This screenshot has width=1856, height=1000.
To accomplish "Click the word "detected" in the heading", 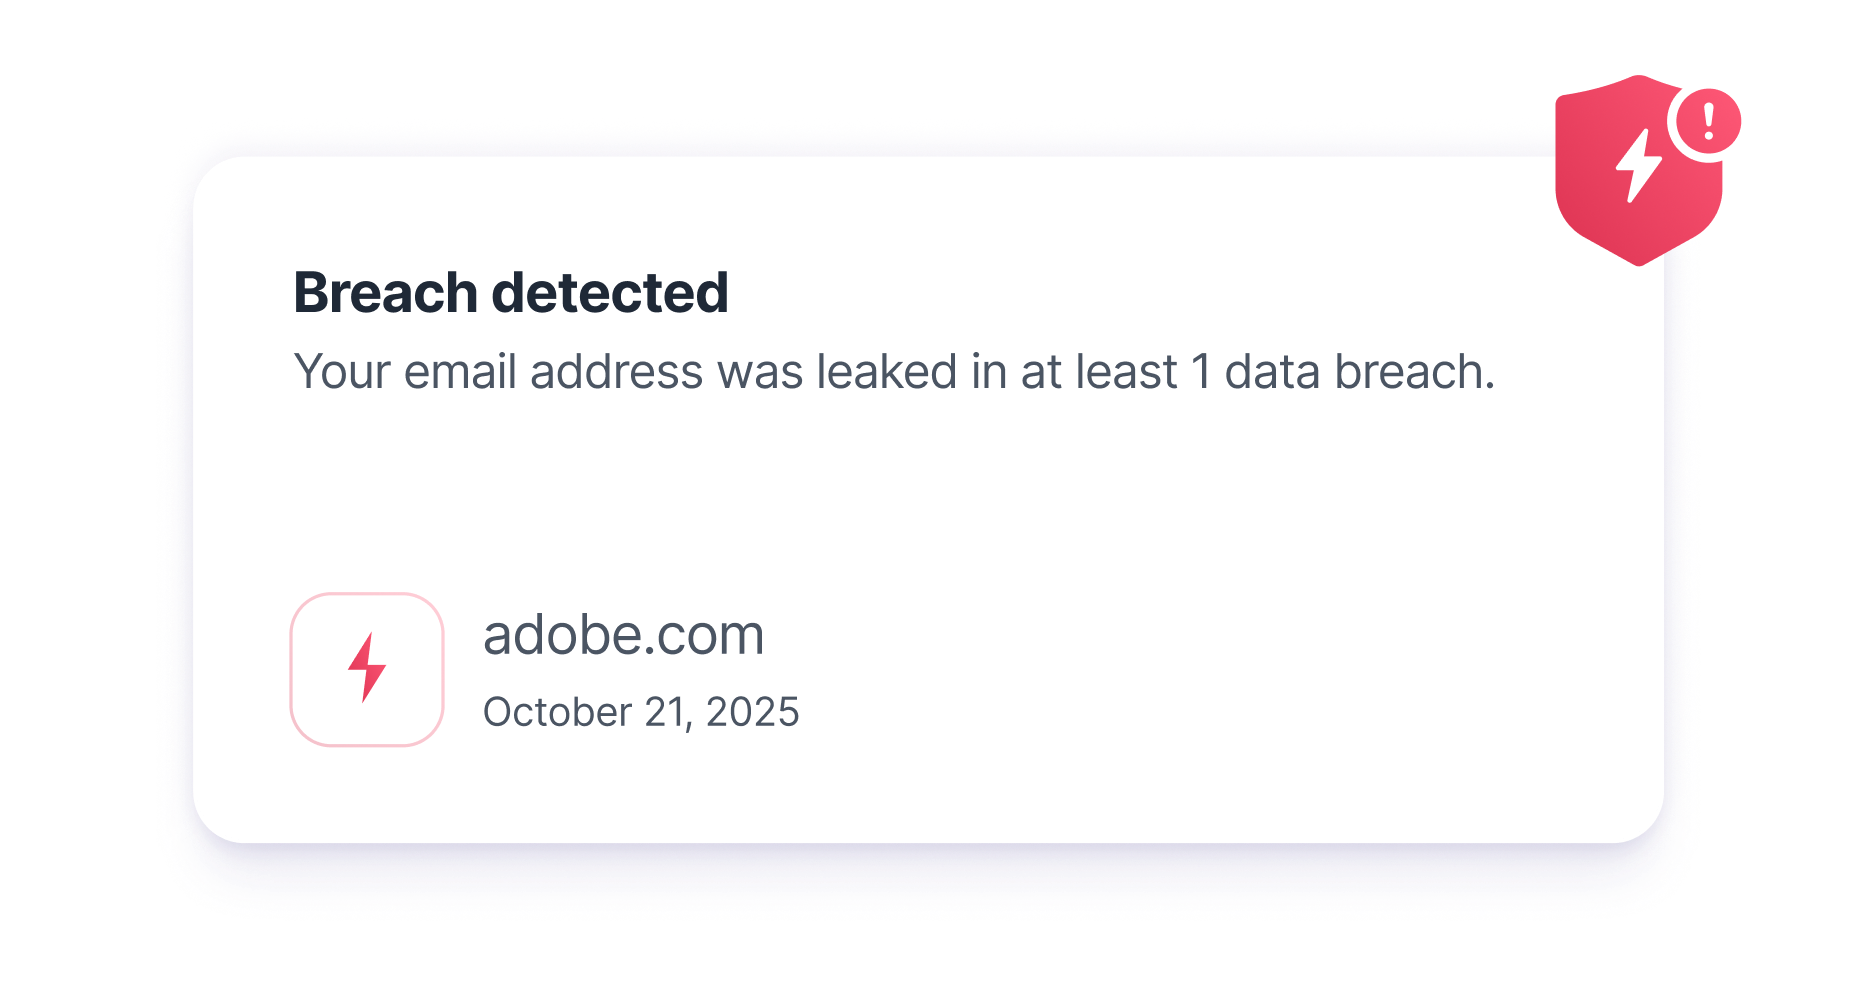I will click(x=610, y=293).
